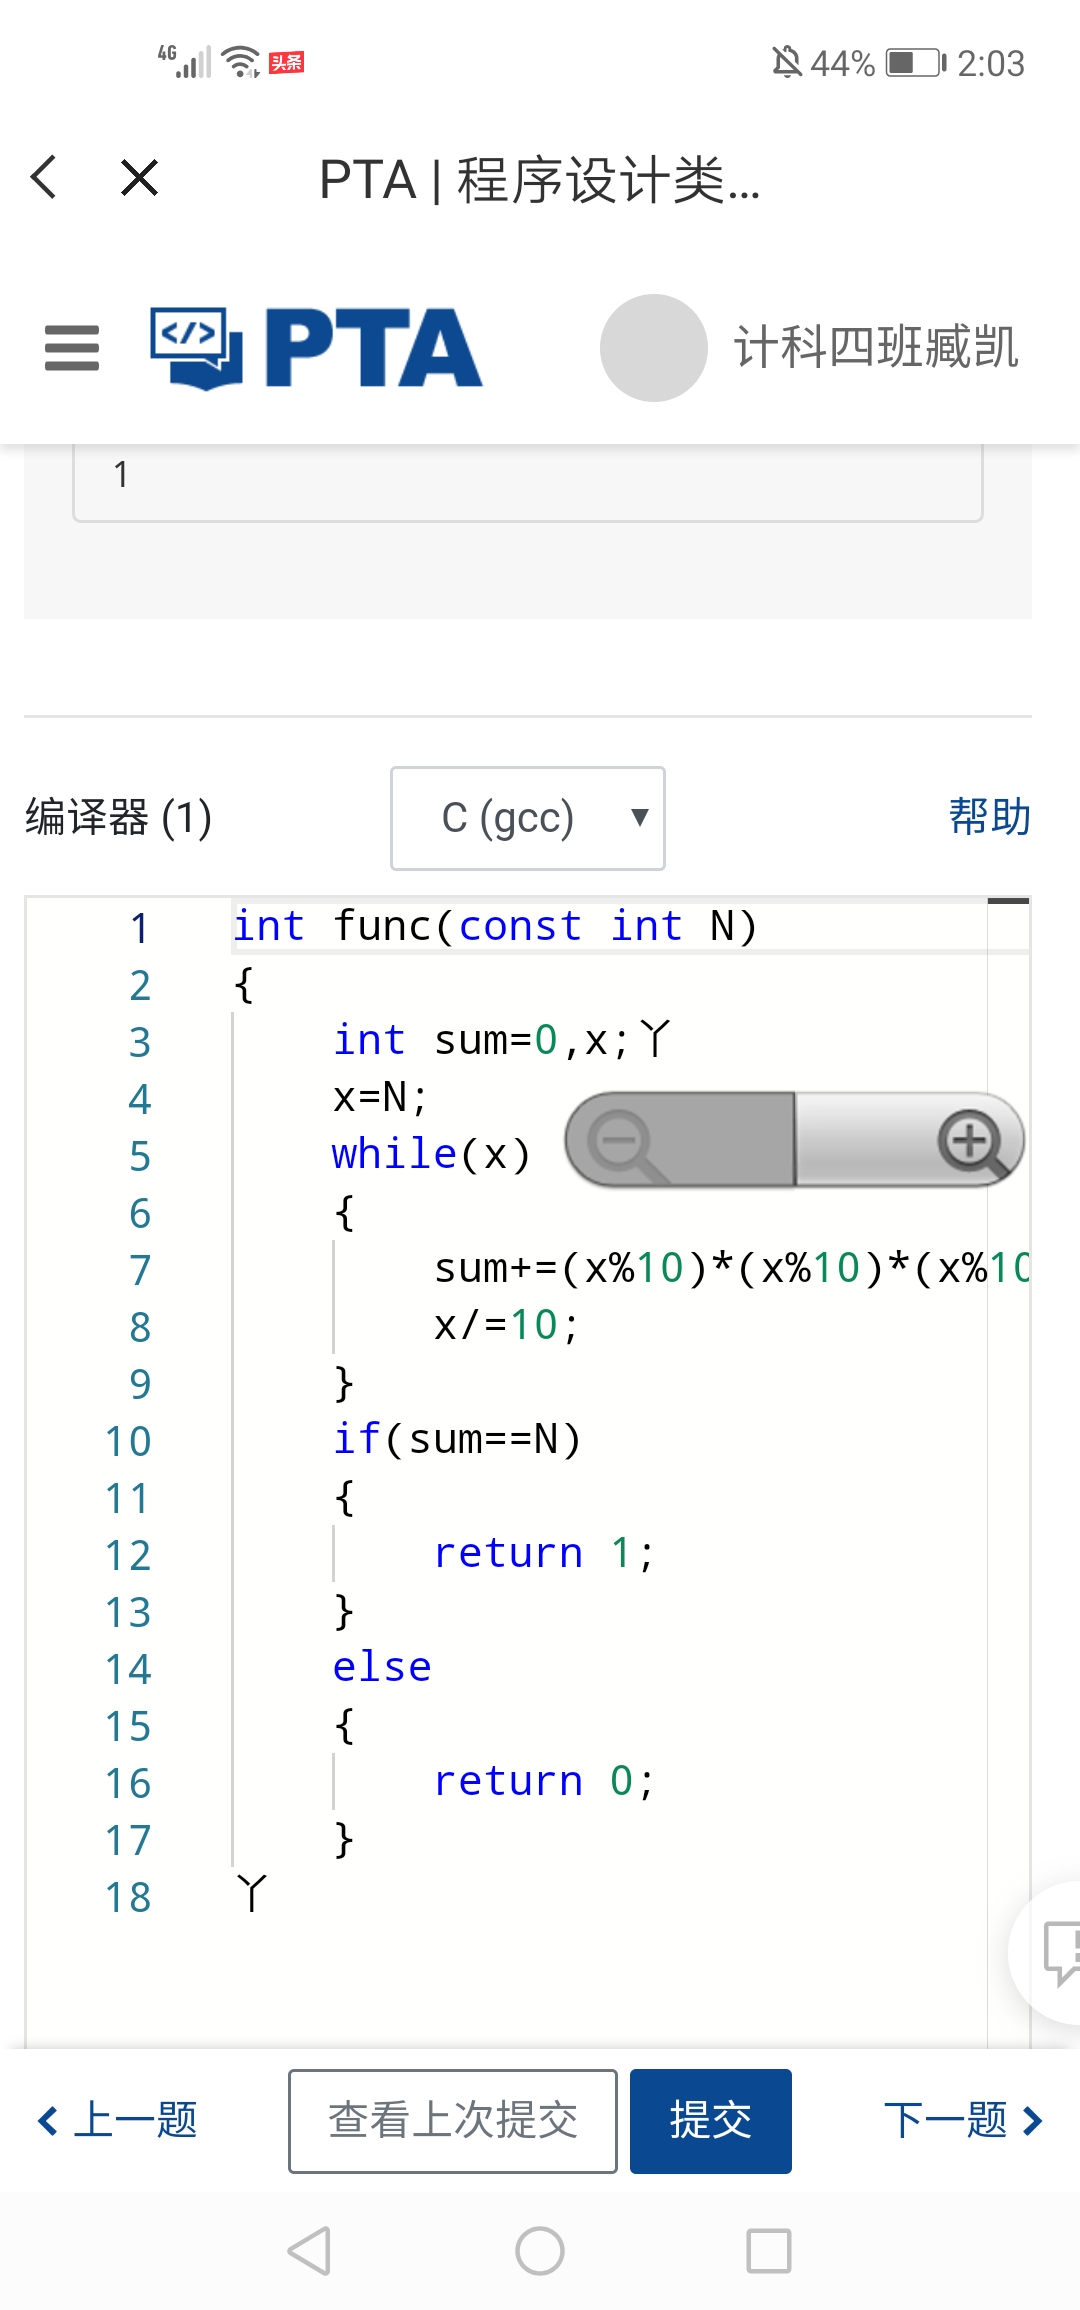
Task: Tap the PTA logo
Action: coord(316,348)
